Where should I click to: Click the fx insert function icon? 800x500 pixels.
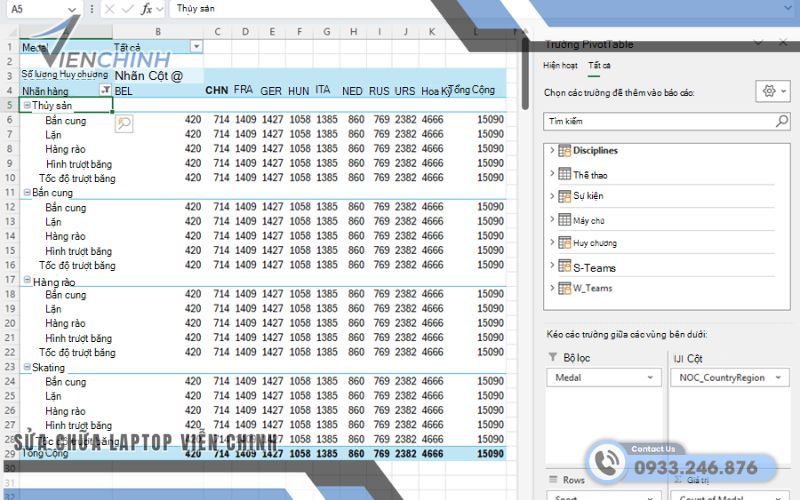(x=146, y=9)
